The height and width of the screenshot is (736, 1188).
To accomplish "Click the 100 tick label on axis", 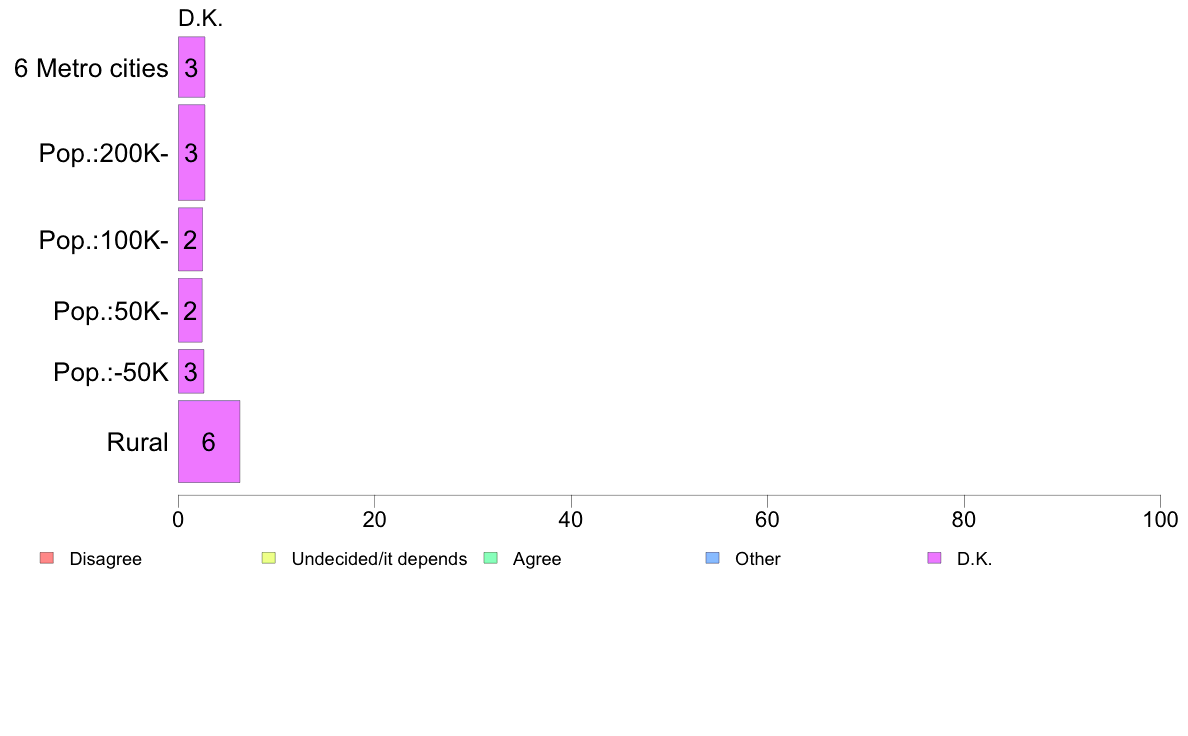I will 1160,519.
